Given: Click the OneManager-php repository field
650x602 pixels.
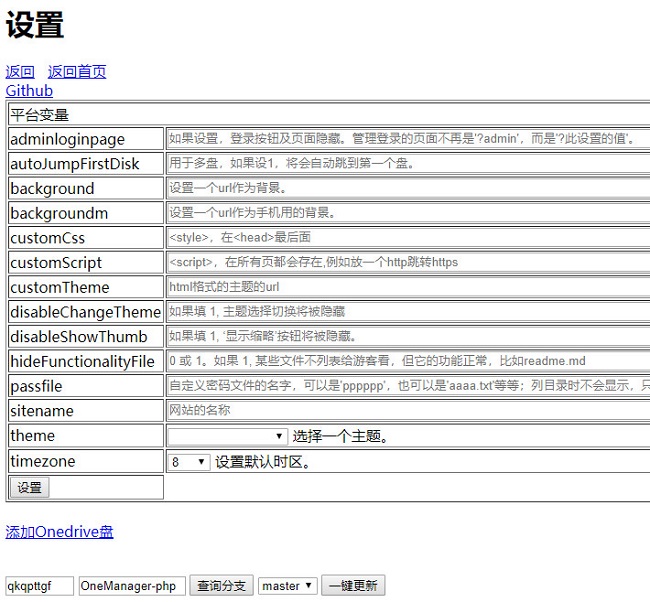Looking at the screenshot, I should point(132,586).
